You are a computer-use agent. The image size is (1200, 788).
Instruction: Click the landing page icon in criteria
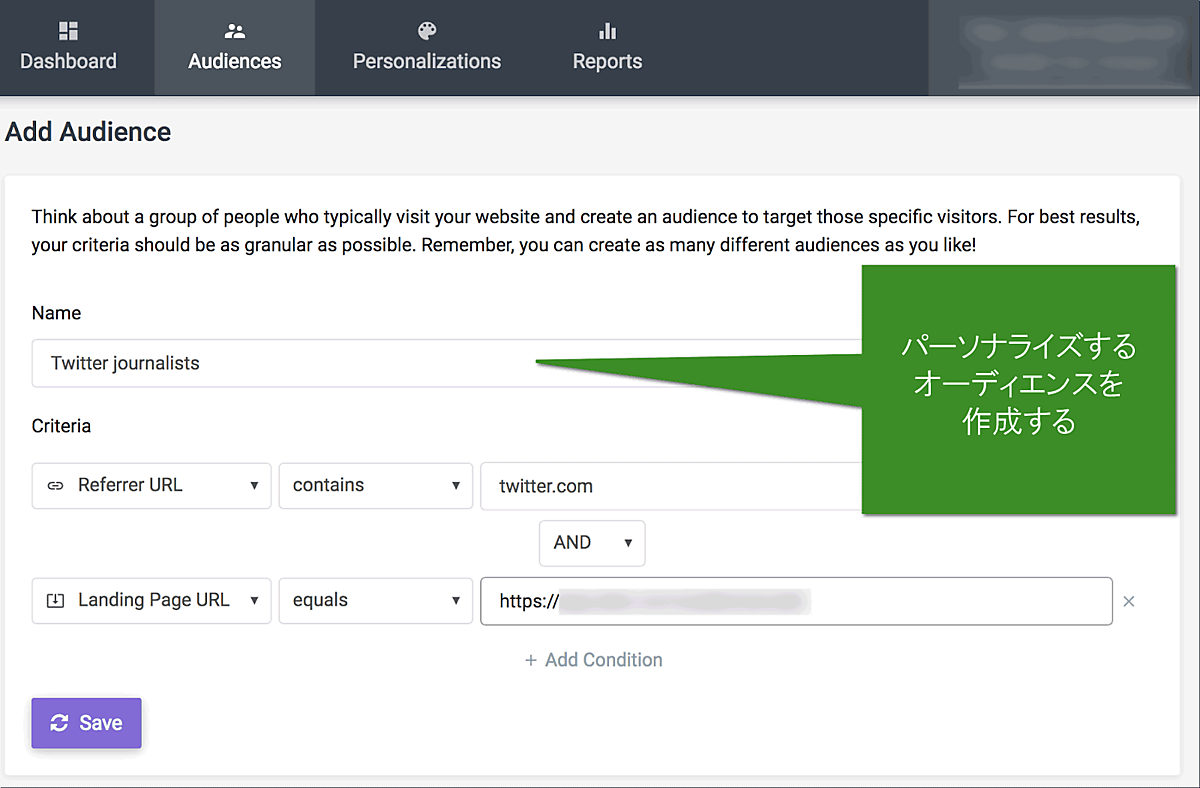click(55, 601)
